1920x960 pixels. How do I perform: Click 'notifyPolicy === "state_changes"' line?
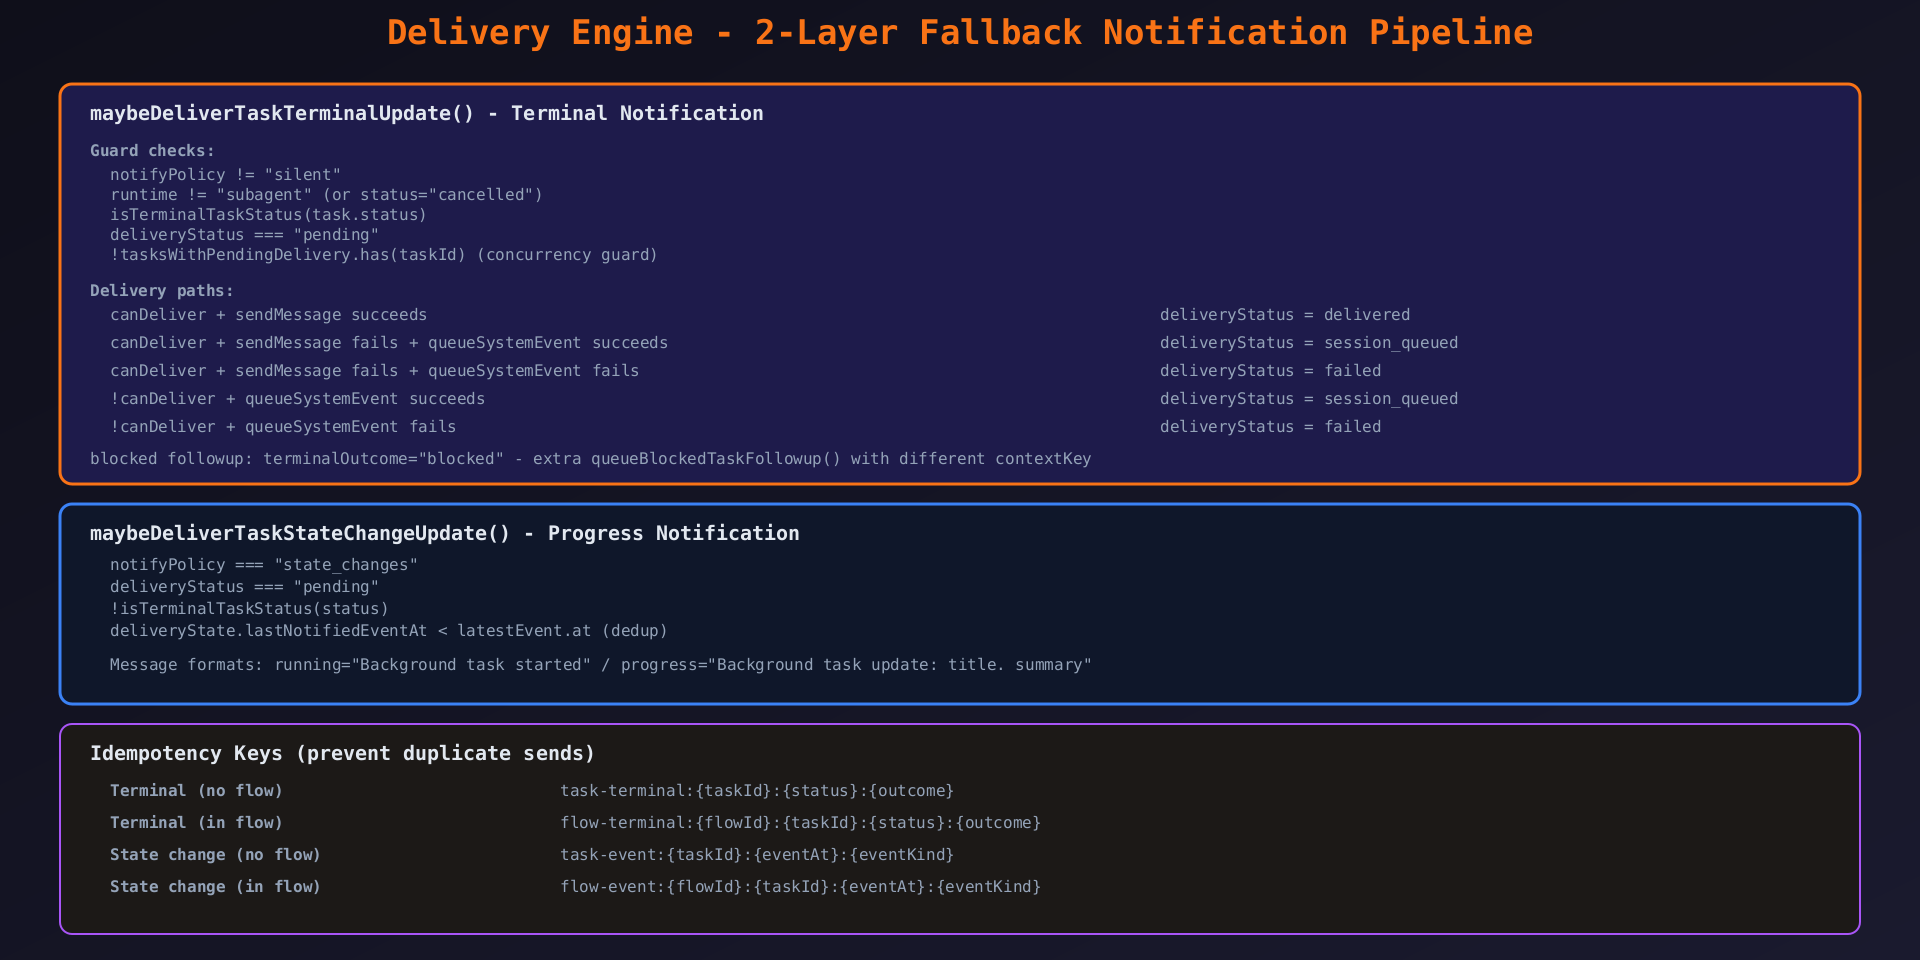[264, 564]
